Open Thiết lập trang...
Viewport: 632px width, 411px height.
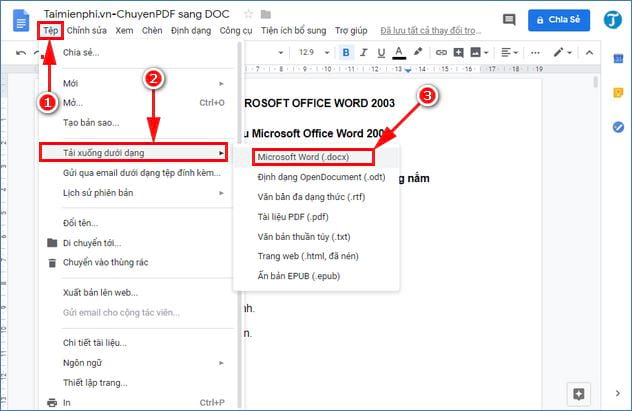pyautogui.click(x=137, y=383)
